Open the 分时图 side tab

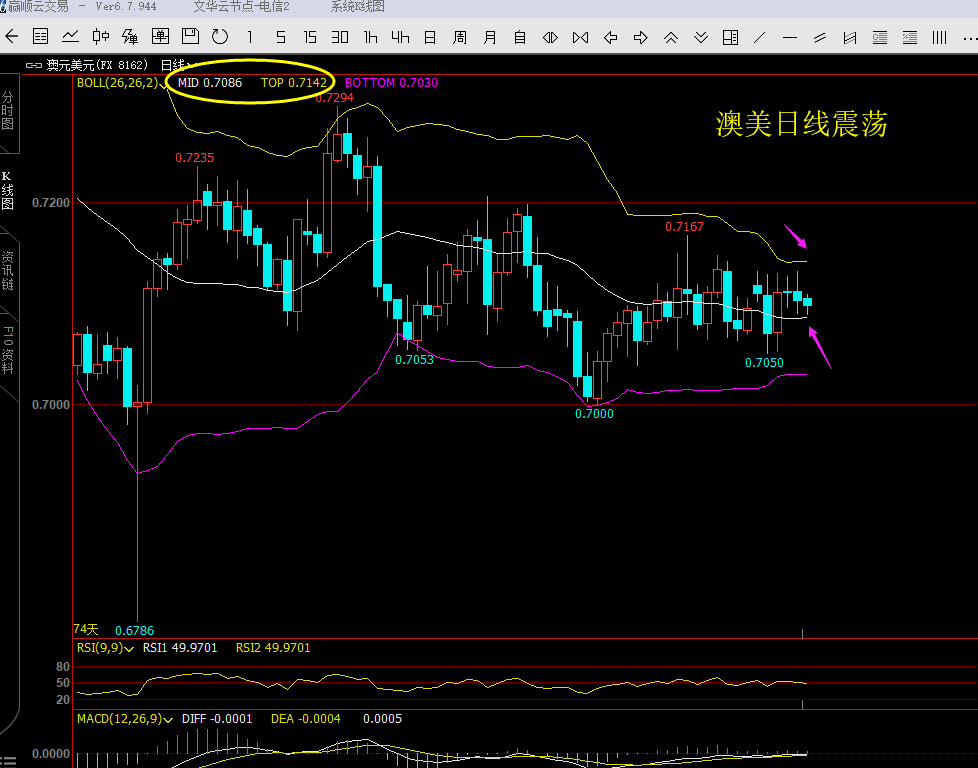coord(8,111)
